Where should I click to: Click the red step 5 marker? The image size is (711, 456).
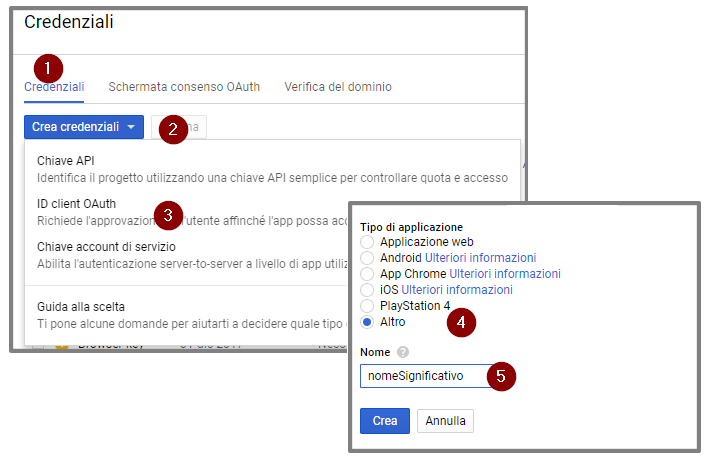(501, 376)
